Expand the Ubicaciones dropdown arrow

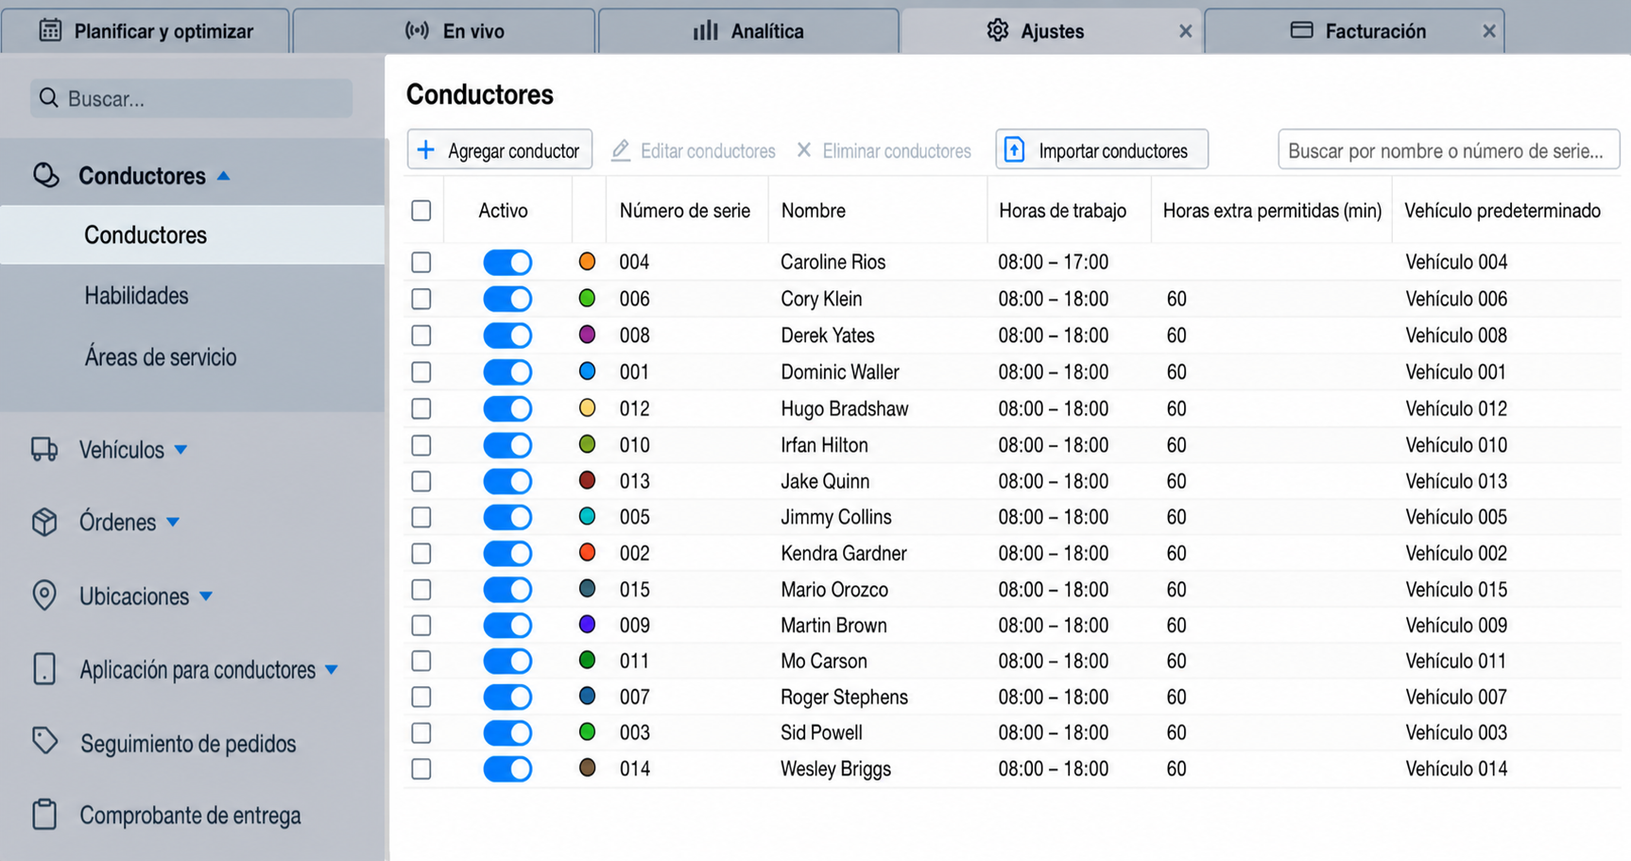(206, 596)
